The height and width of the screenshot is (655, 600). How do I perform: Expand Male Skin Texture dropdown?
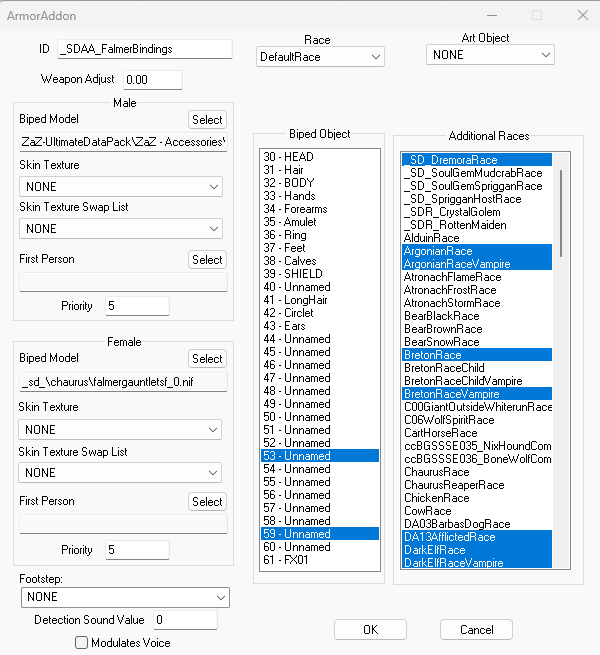tap(121, 186)
